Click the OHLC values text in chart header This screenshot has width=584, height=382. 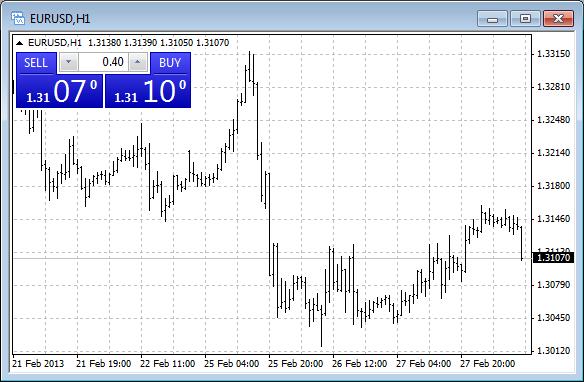click(x=159, y=43)
